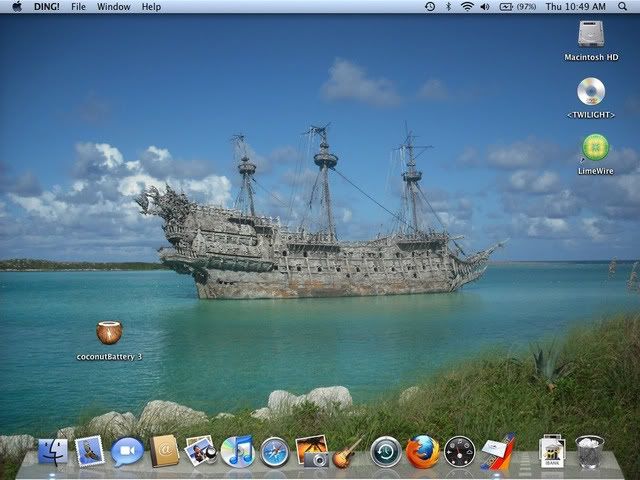640x480 pixels.
Task: Open the File menu
Action: click(x=78, y=7)
